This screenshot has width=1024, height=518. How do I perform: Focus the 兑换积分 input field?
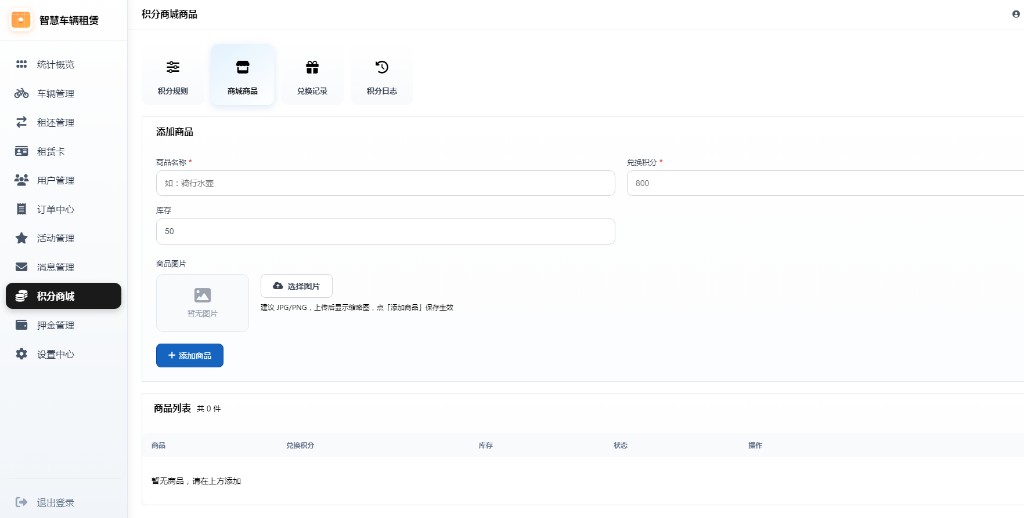coord(825,183)
